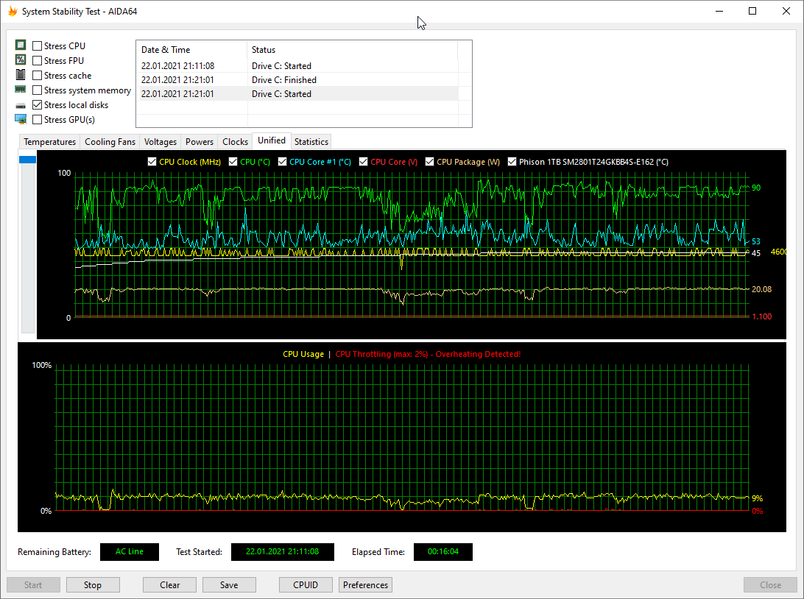Click the memory module icon beside Stress system memory

coord(20,91)
